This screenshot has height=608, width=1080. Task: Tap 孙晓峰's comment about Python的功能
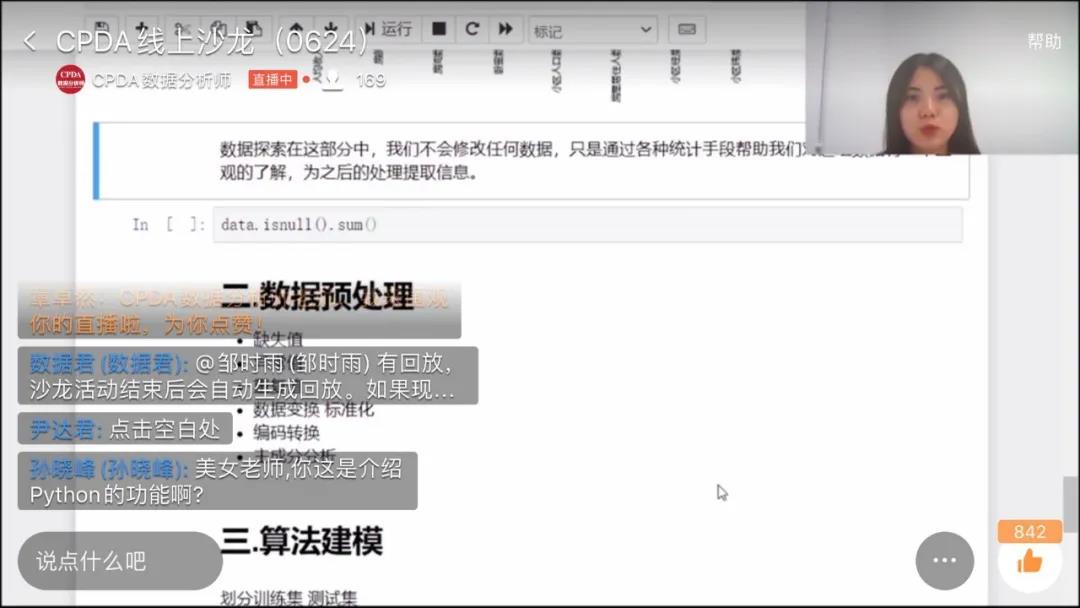coord(218,481)
